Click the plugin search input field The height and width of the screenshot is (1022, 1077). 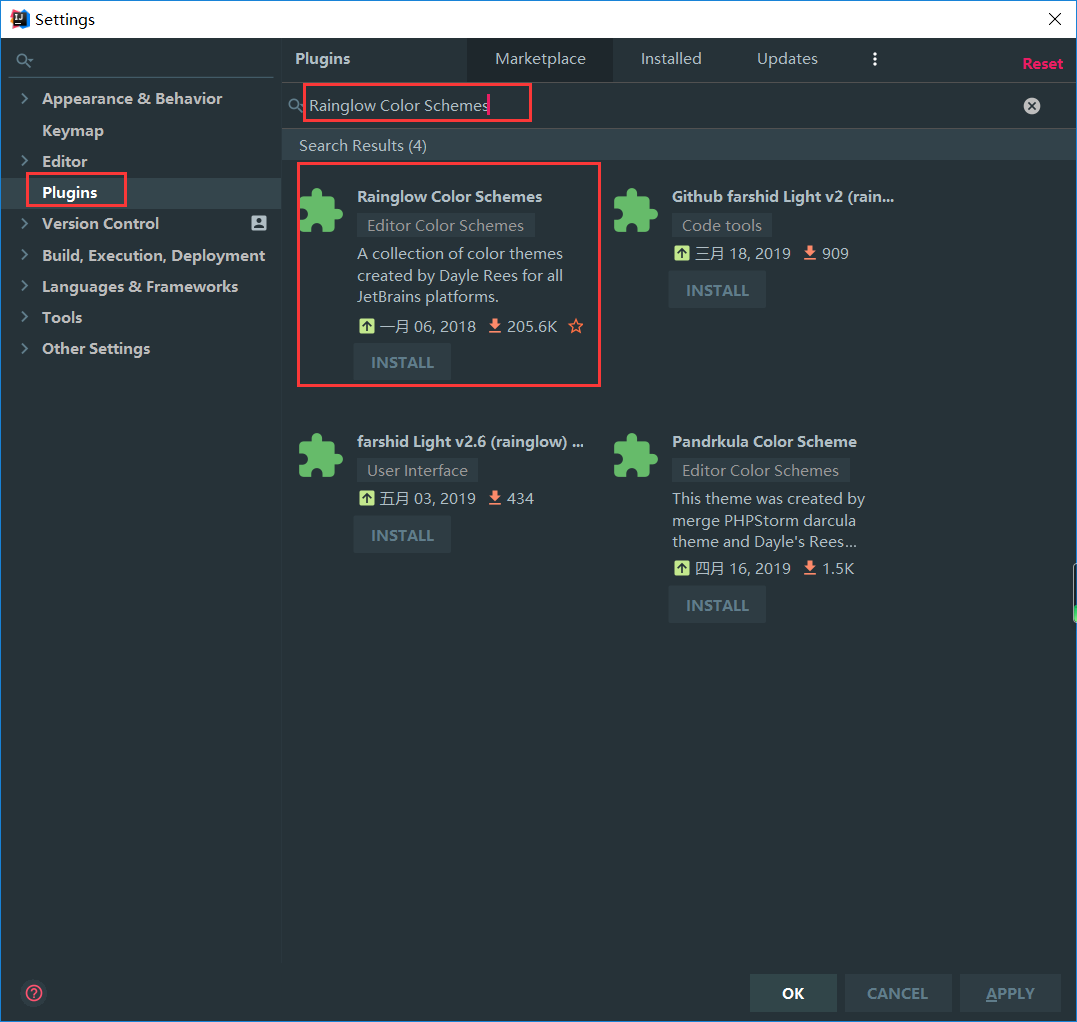tap(650, 106)
